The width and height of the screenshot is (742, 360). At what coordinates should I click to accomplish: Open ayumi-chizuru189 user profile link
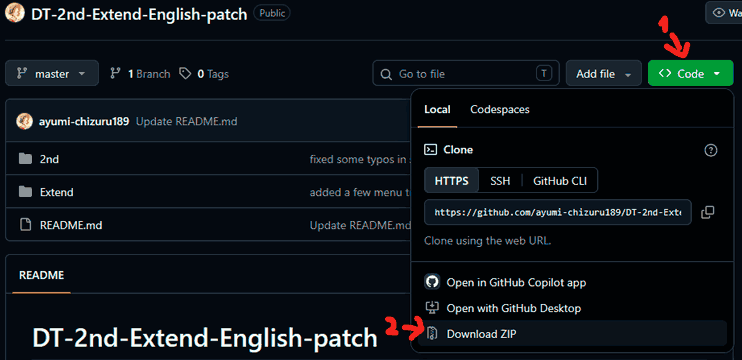click(x=84, y=122)
